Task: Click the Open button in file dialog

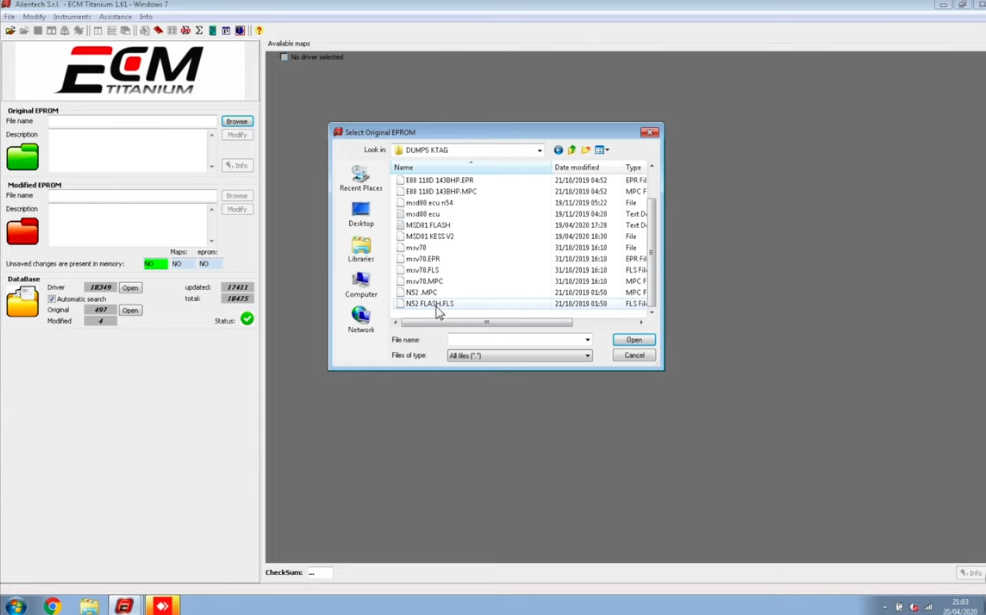Action: coord(634,340)
